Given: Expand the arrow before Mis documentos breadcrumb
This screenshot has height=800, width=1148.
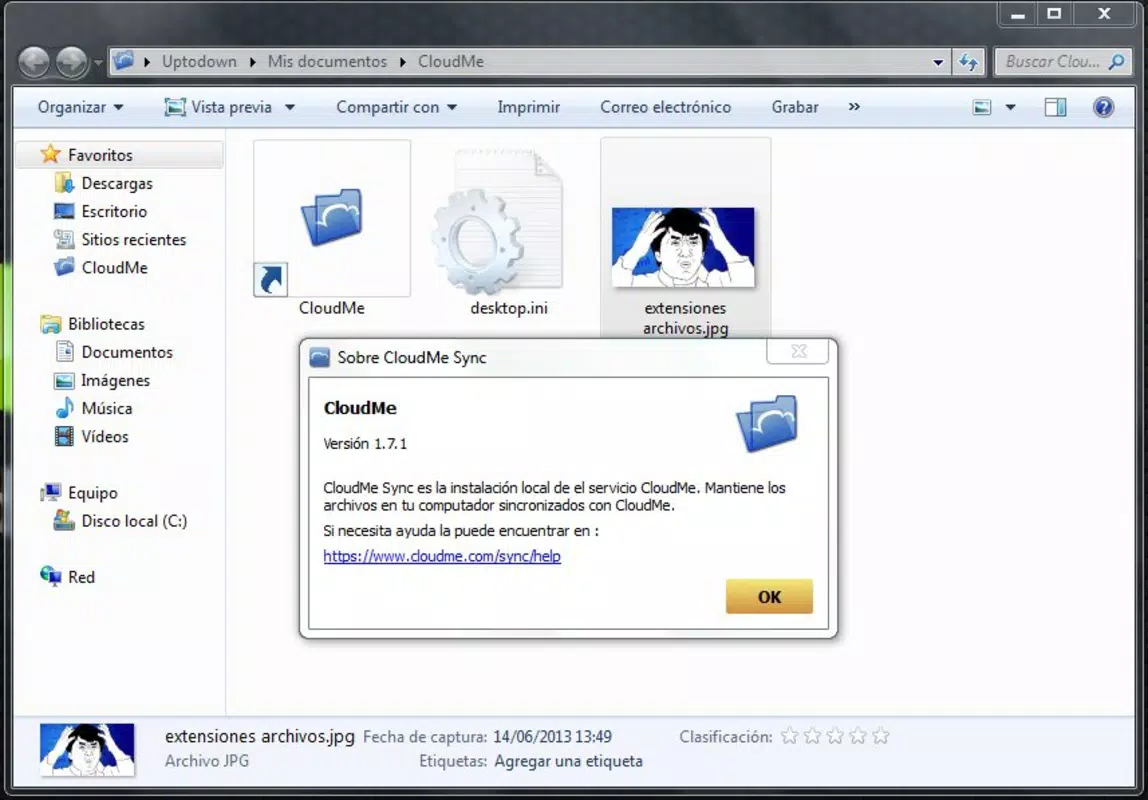Looking at the screenshot, I should 253,62.
